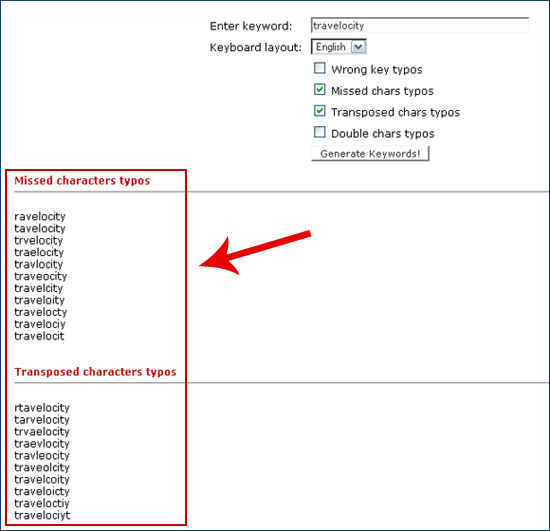Click the Missed characters typos heading
The height and width of the screenshot is (531, 550).
click(82, 181)
